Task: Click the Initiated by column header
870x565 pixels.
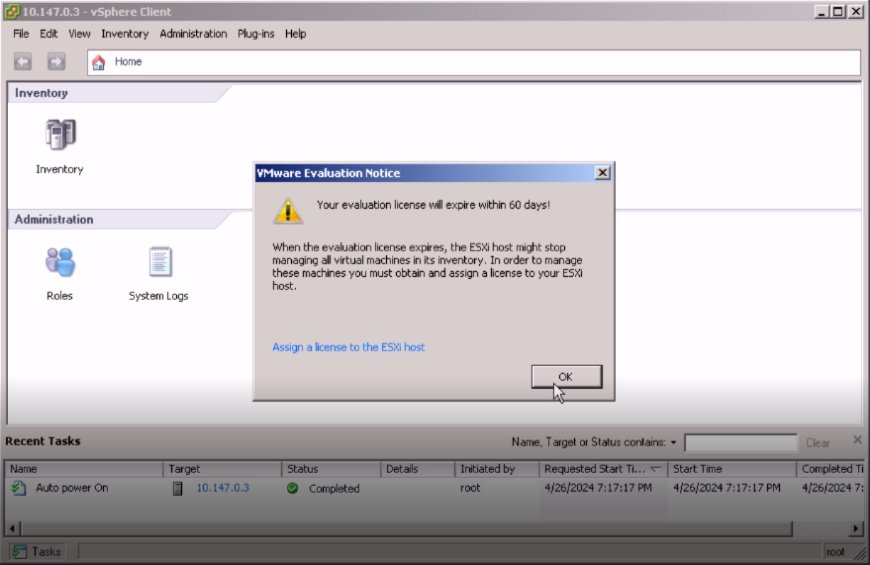Action: pos(497,469)
